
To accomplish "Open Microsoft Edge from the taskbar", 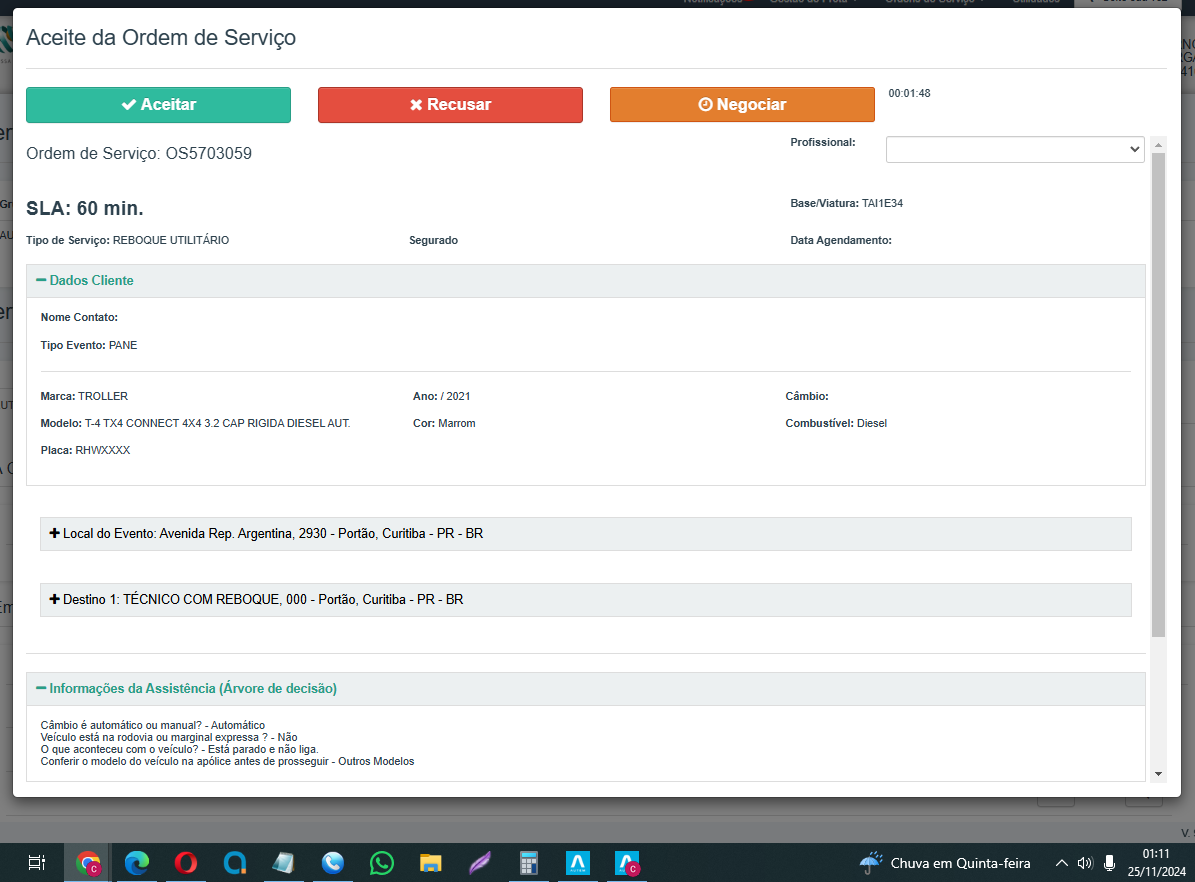I will tap(137, 863).
